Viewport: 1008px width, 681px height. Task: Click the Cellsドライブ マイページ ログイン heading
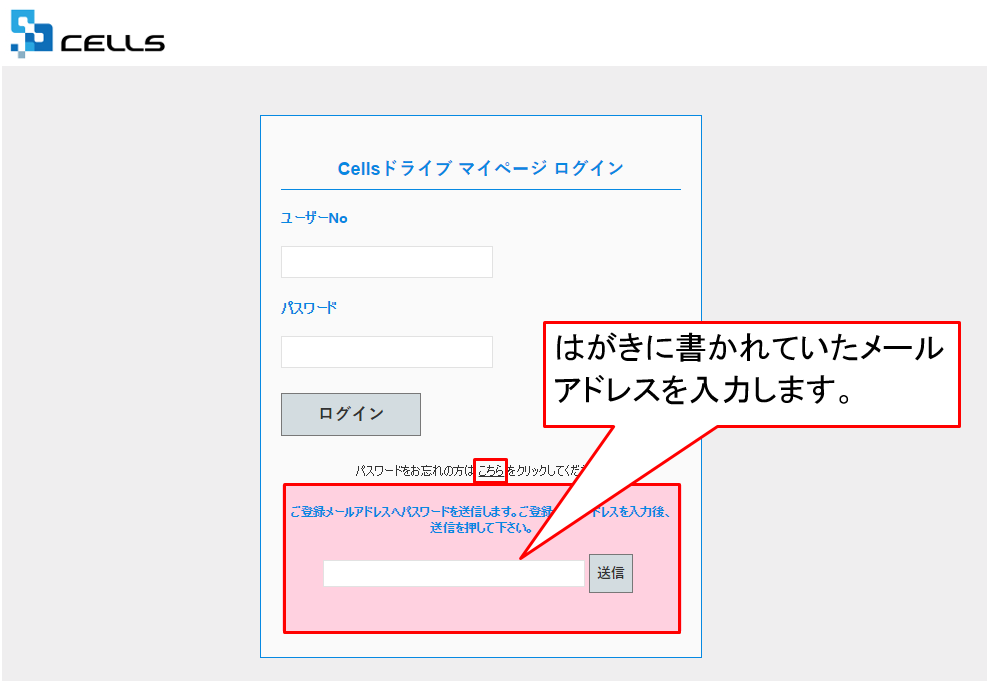[480, 168]
